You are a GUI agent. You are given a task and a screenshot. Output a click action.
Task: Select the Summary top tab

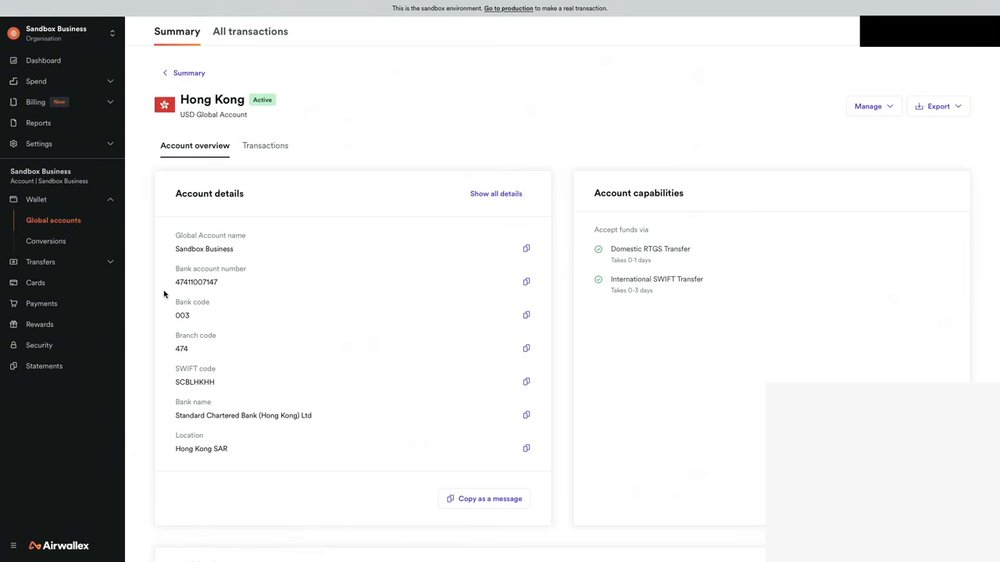tap(177, 31)
